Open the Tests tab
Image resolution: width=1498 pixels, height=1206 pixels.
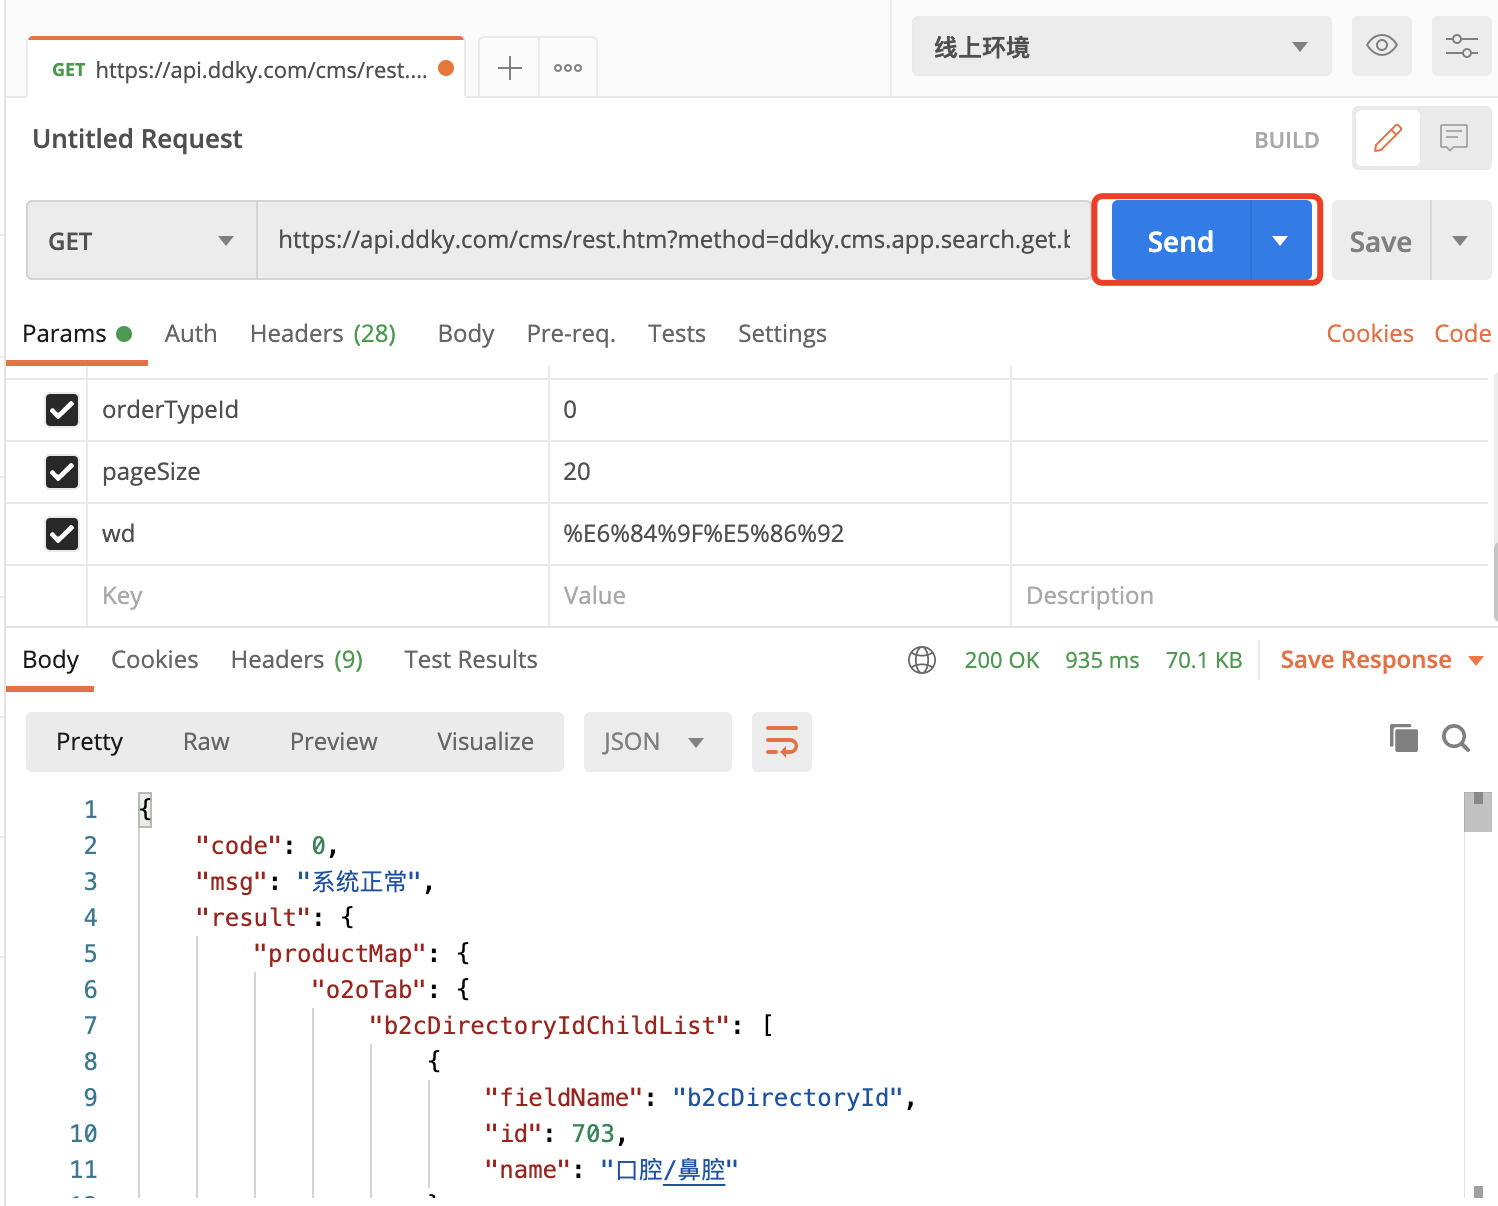[x=677, y=334]
